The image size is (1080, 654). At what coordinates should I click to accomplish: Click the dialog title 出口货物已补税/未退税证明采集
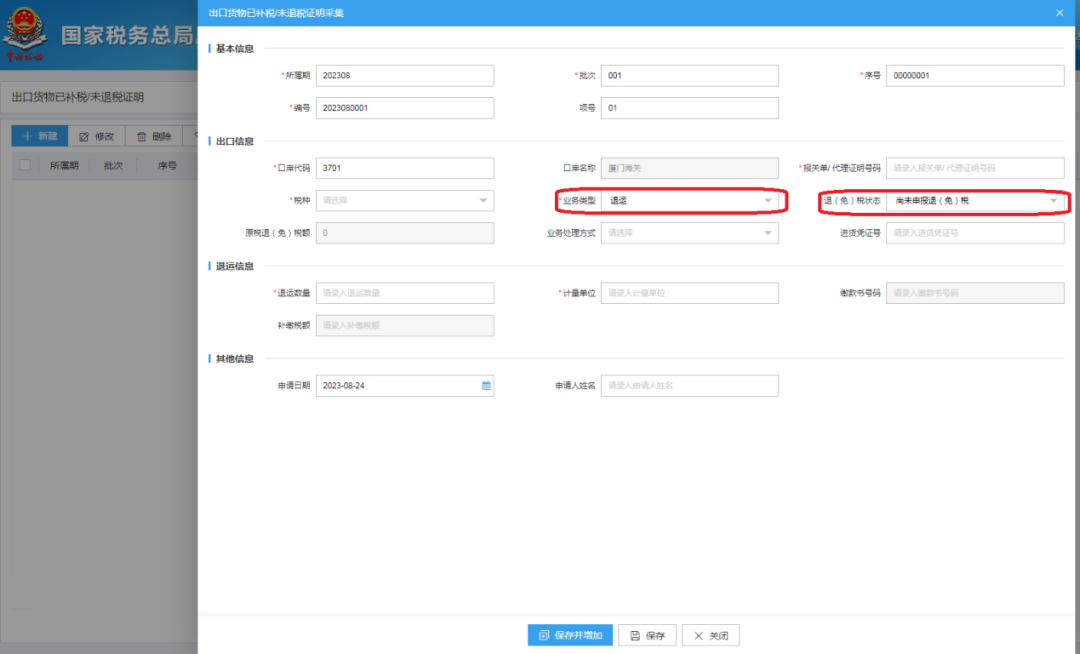point(276,13)
